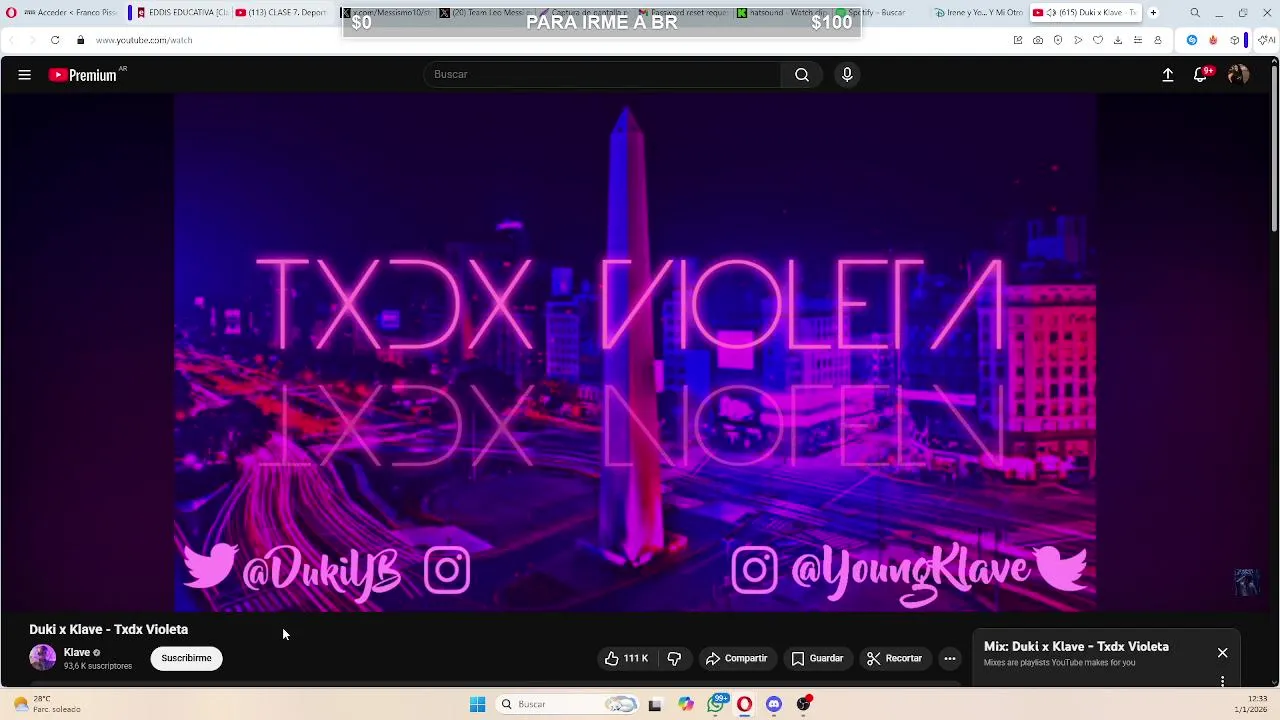
Task: Start voice search with microphone icon
Action: 847,74
